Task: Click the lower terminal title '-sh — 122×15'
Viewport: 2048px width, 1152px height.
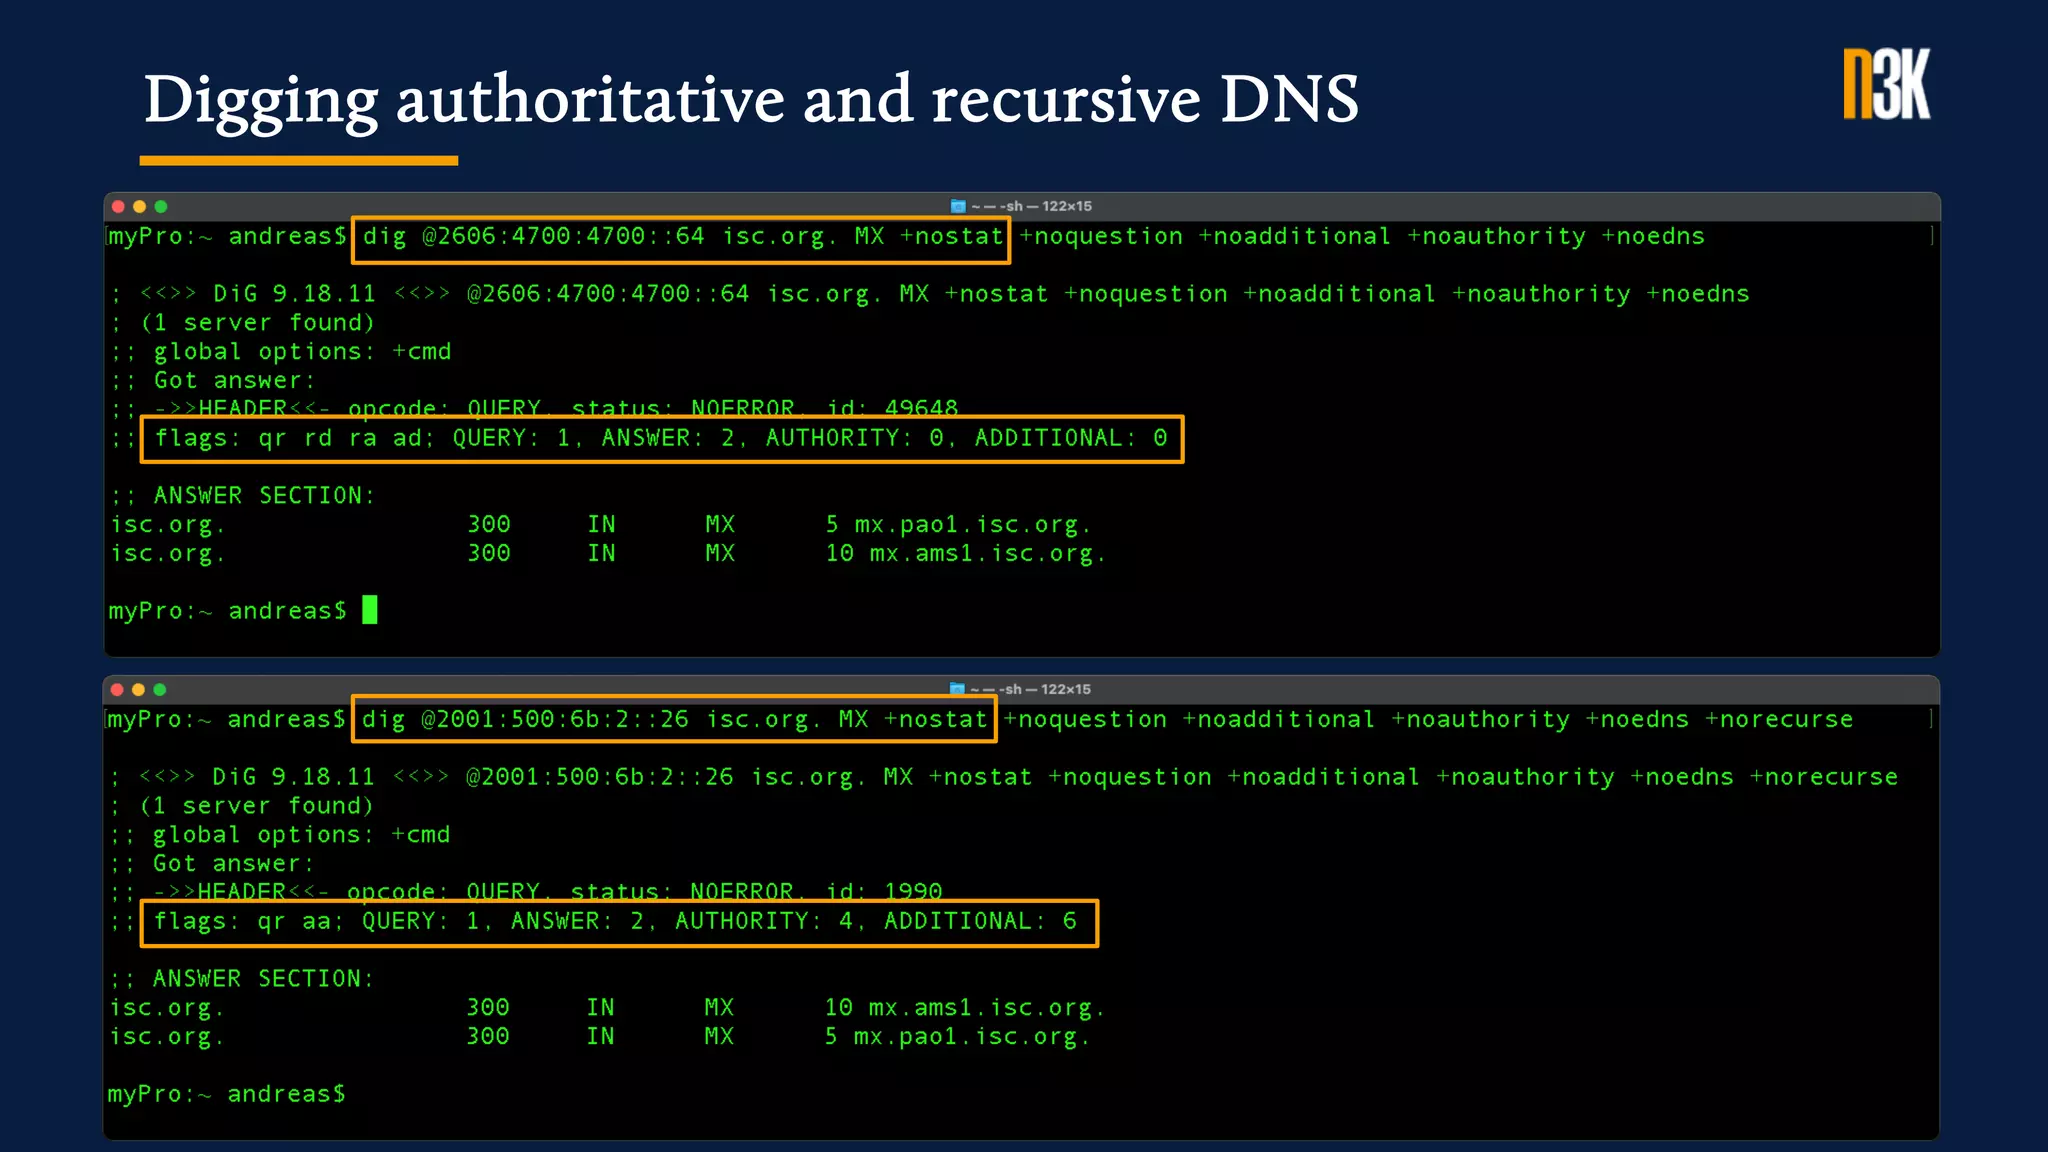Action: pyautogui.click(x=1047, y=689)
